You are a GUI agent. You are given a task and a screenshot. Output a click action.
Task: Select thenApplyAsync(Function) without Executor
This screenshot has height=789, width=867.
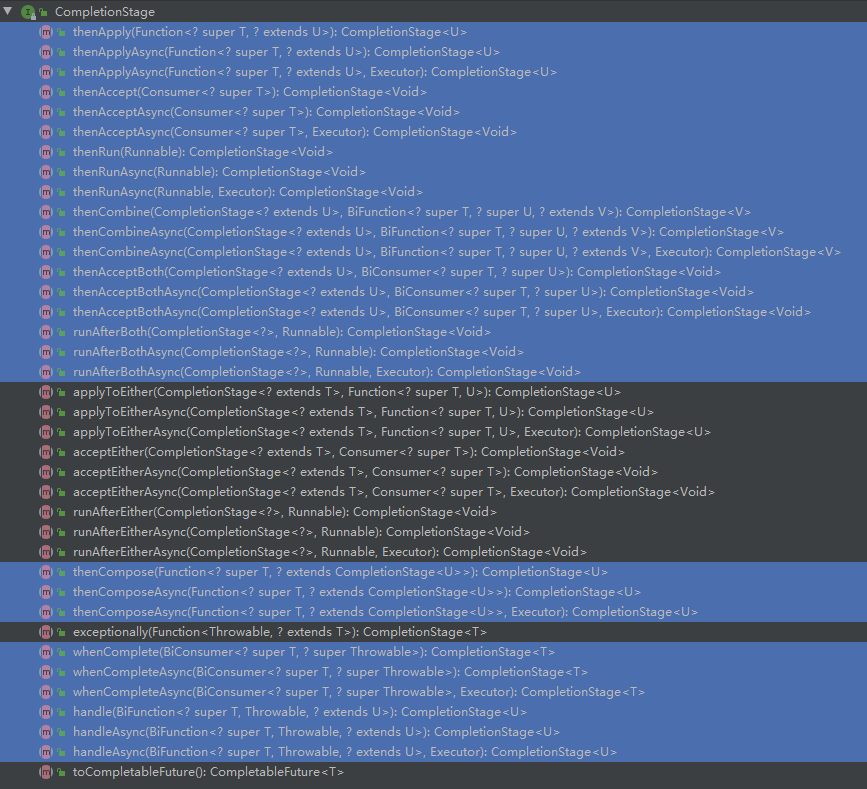(286, 52)
